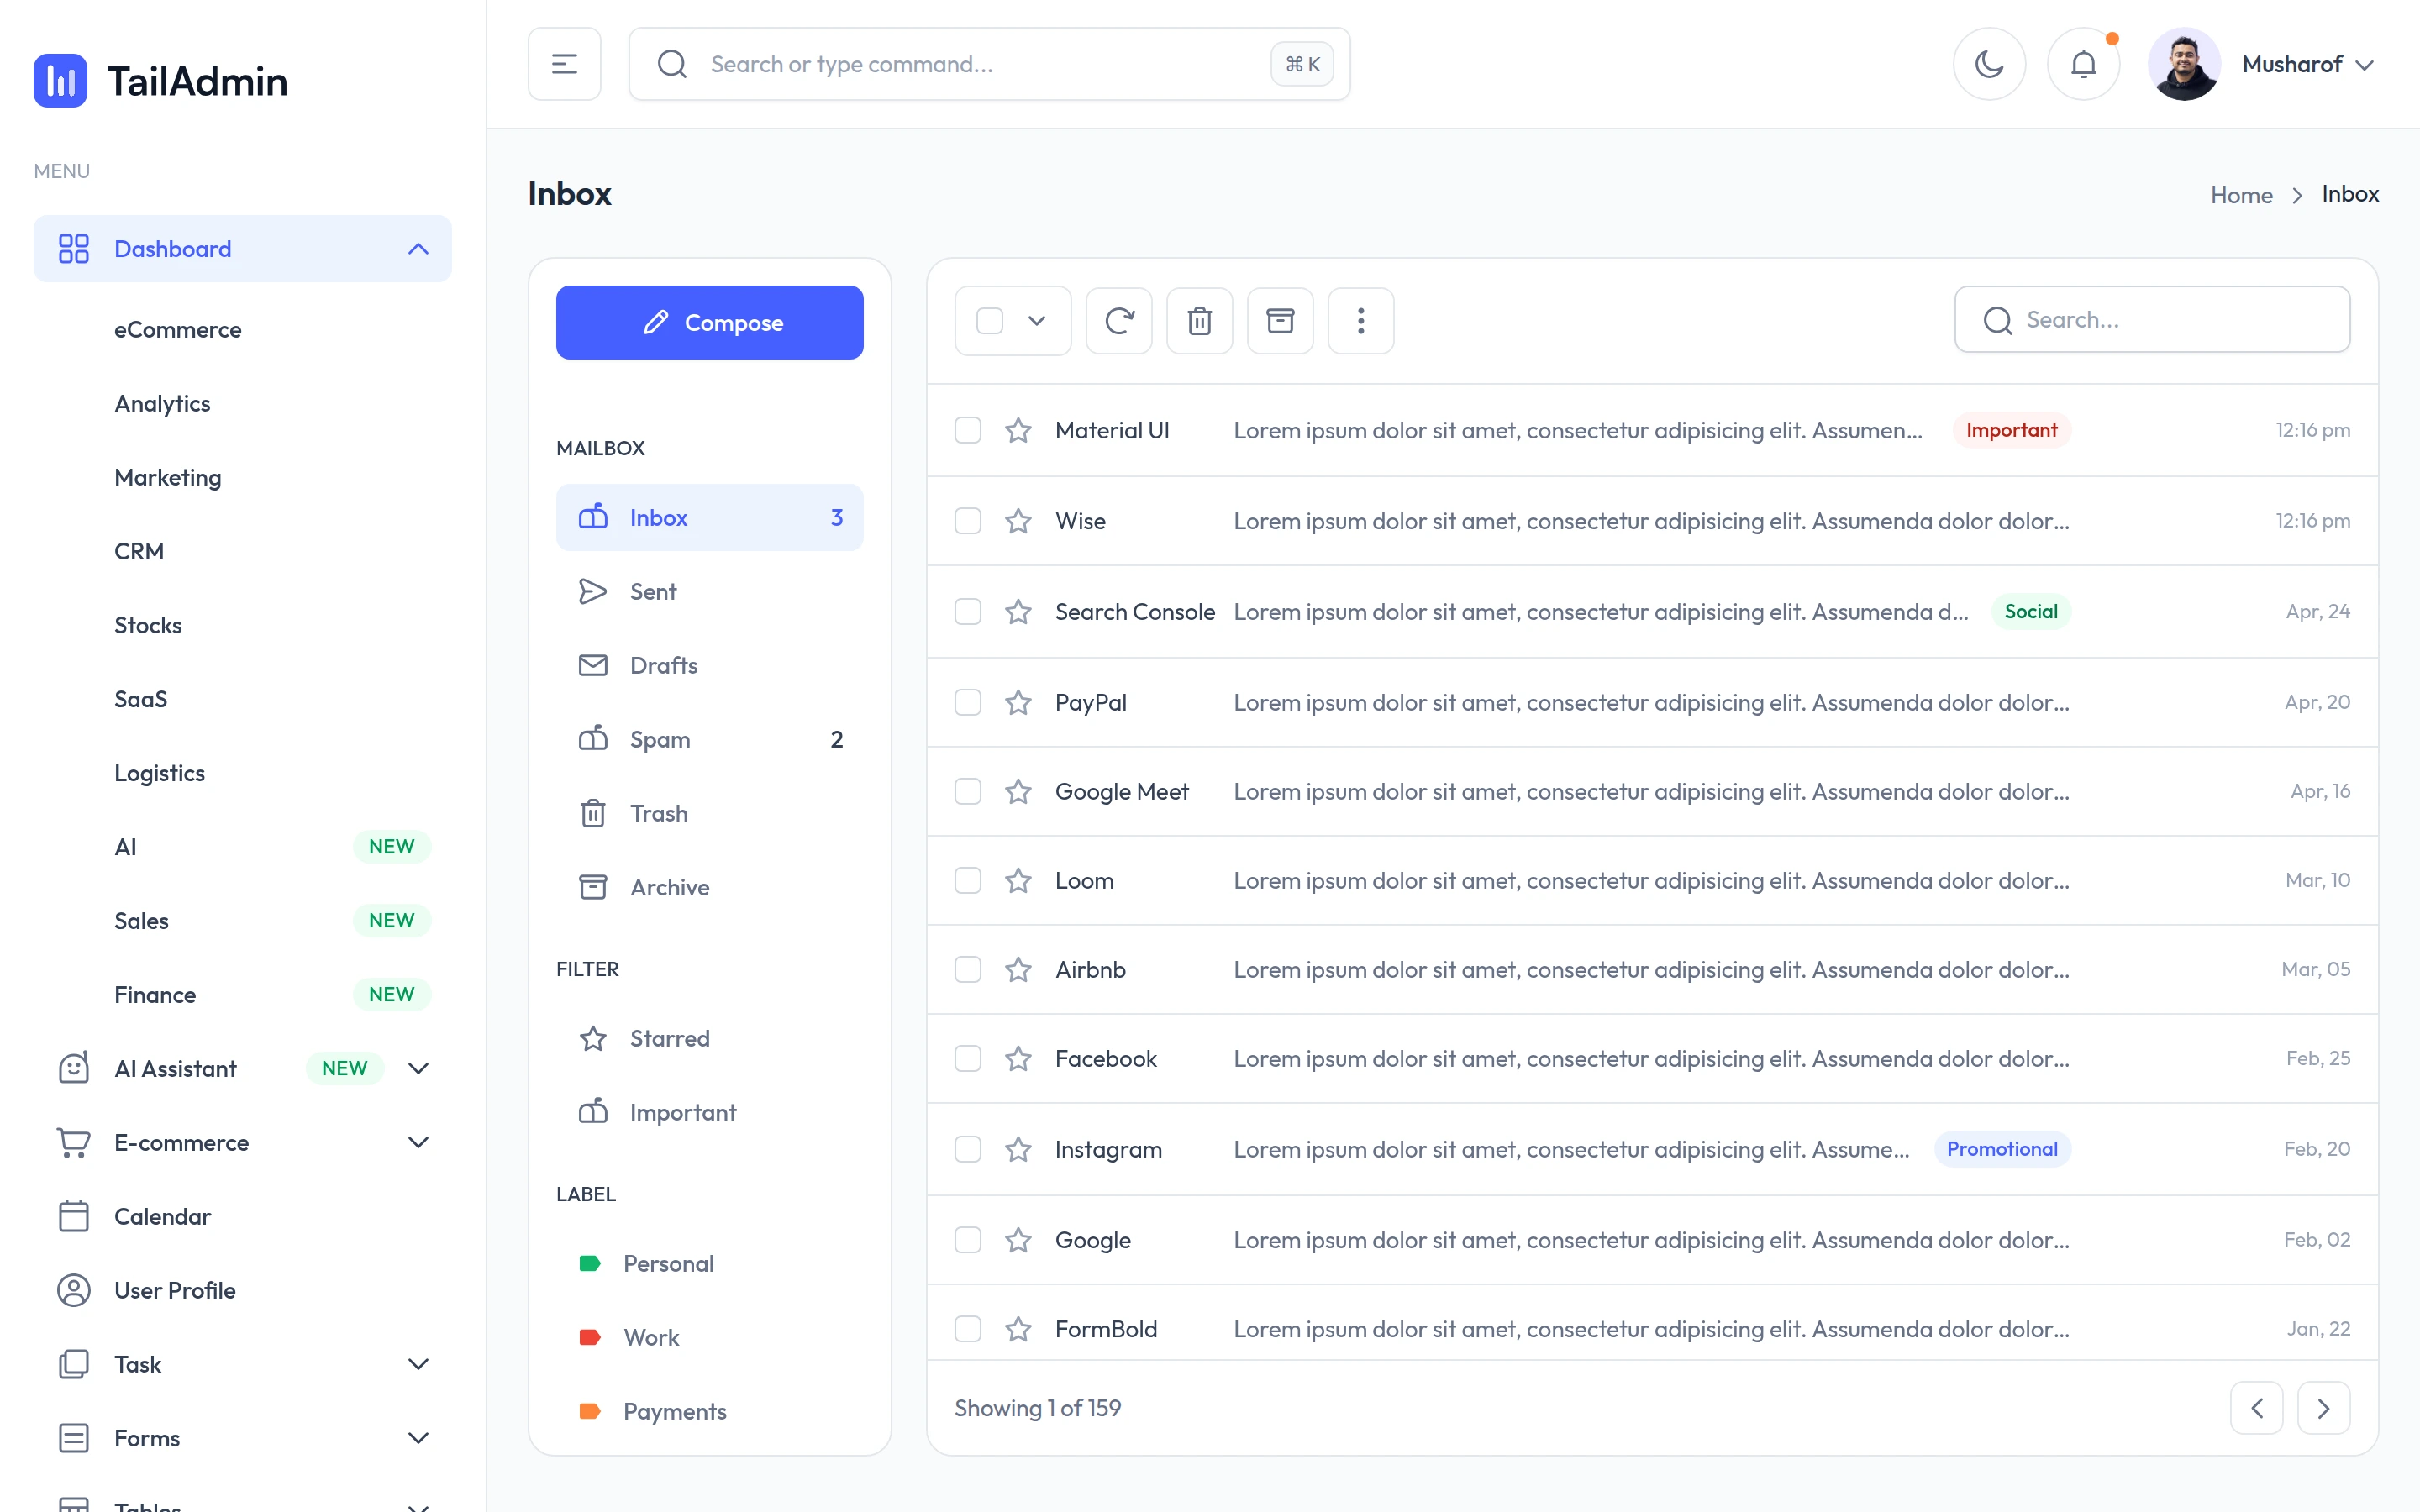Switch to dark mode with the moon icon

[1989, 64]
